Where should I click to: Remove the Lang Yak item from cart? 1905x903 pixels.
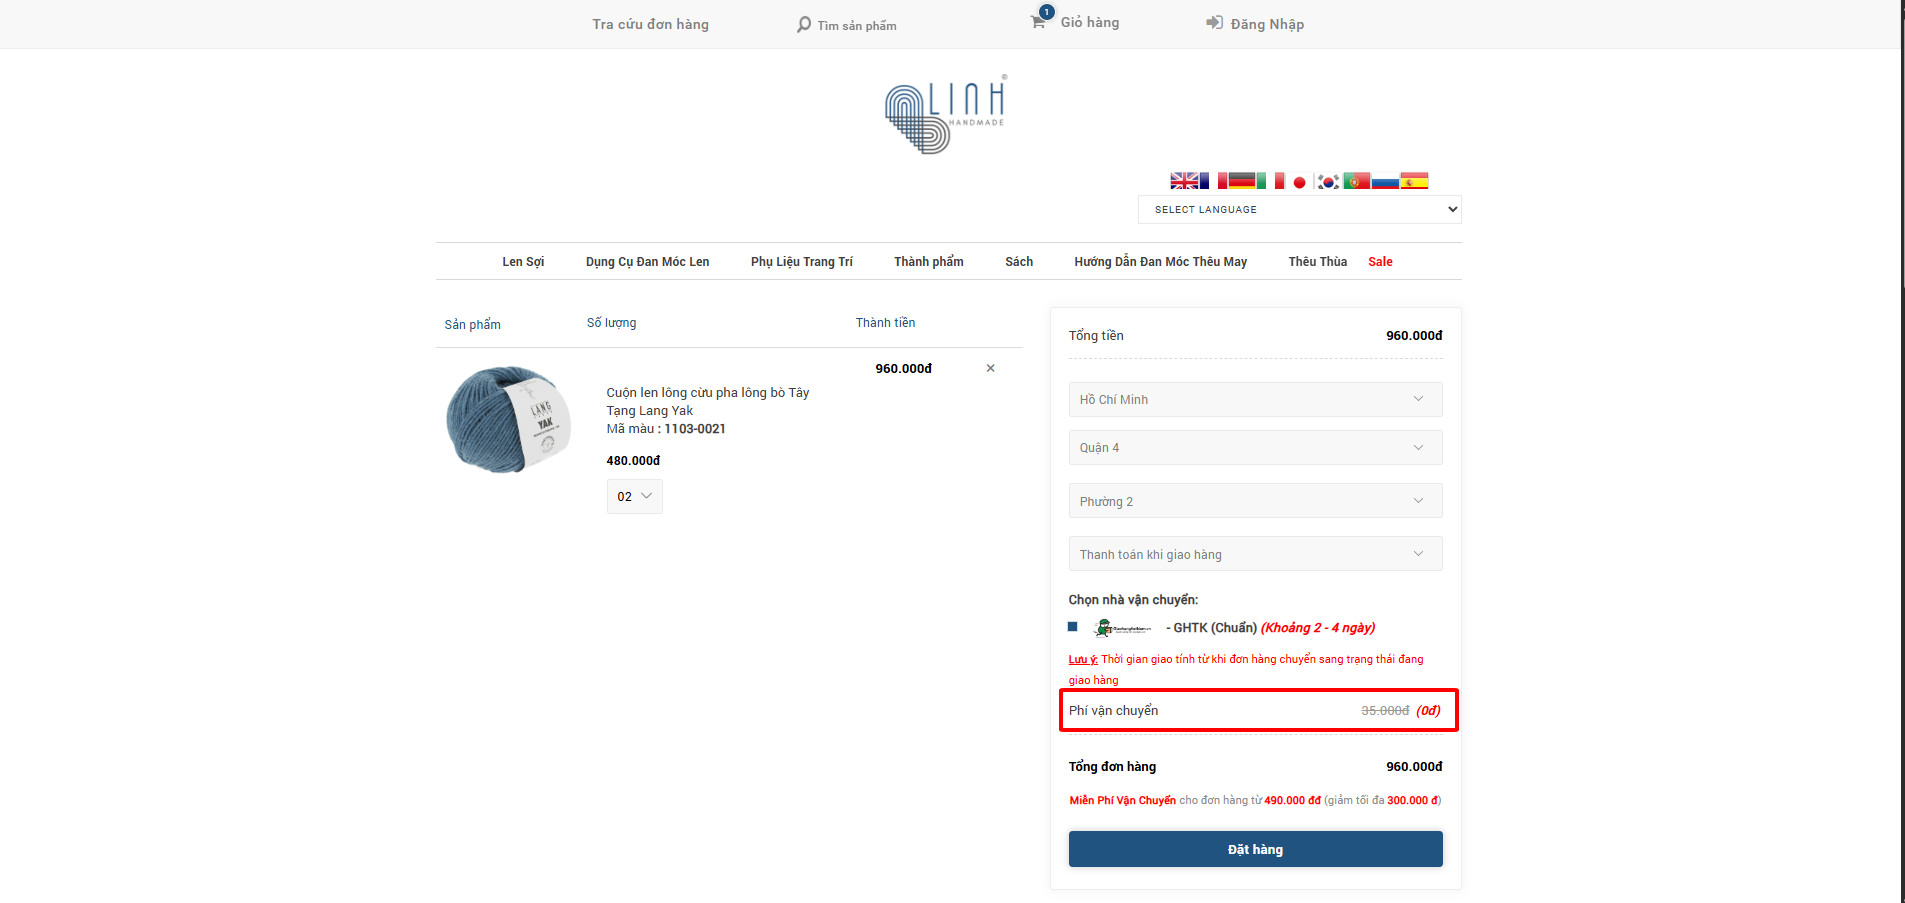[x=990, y=368]
